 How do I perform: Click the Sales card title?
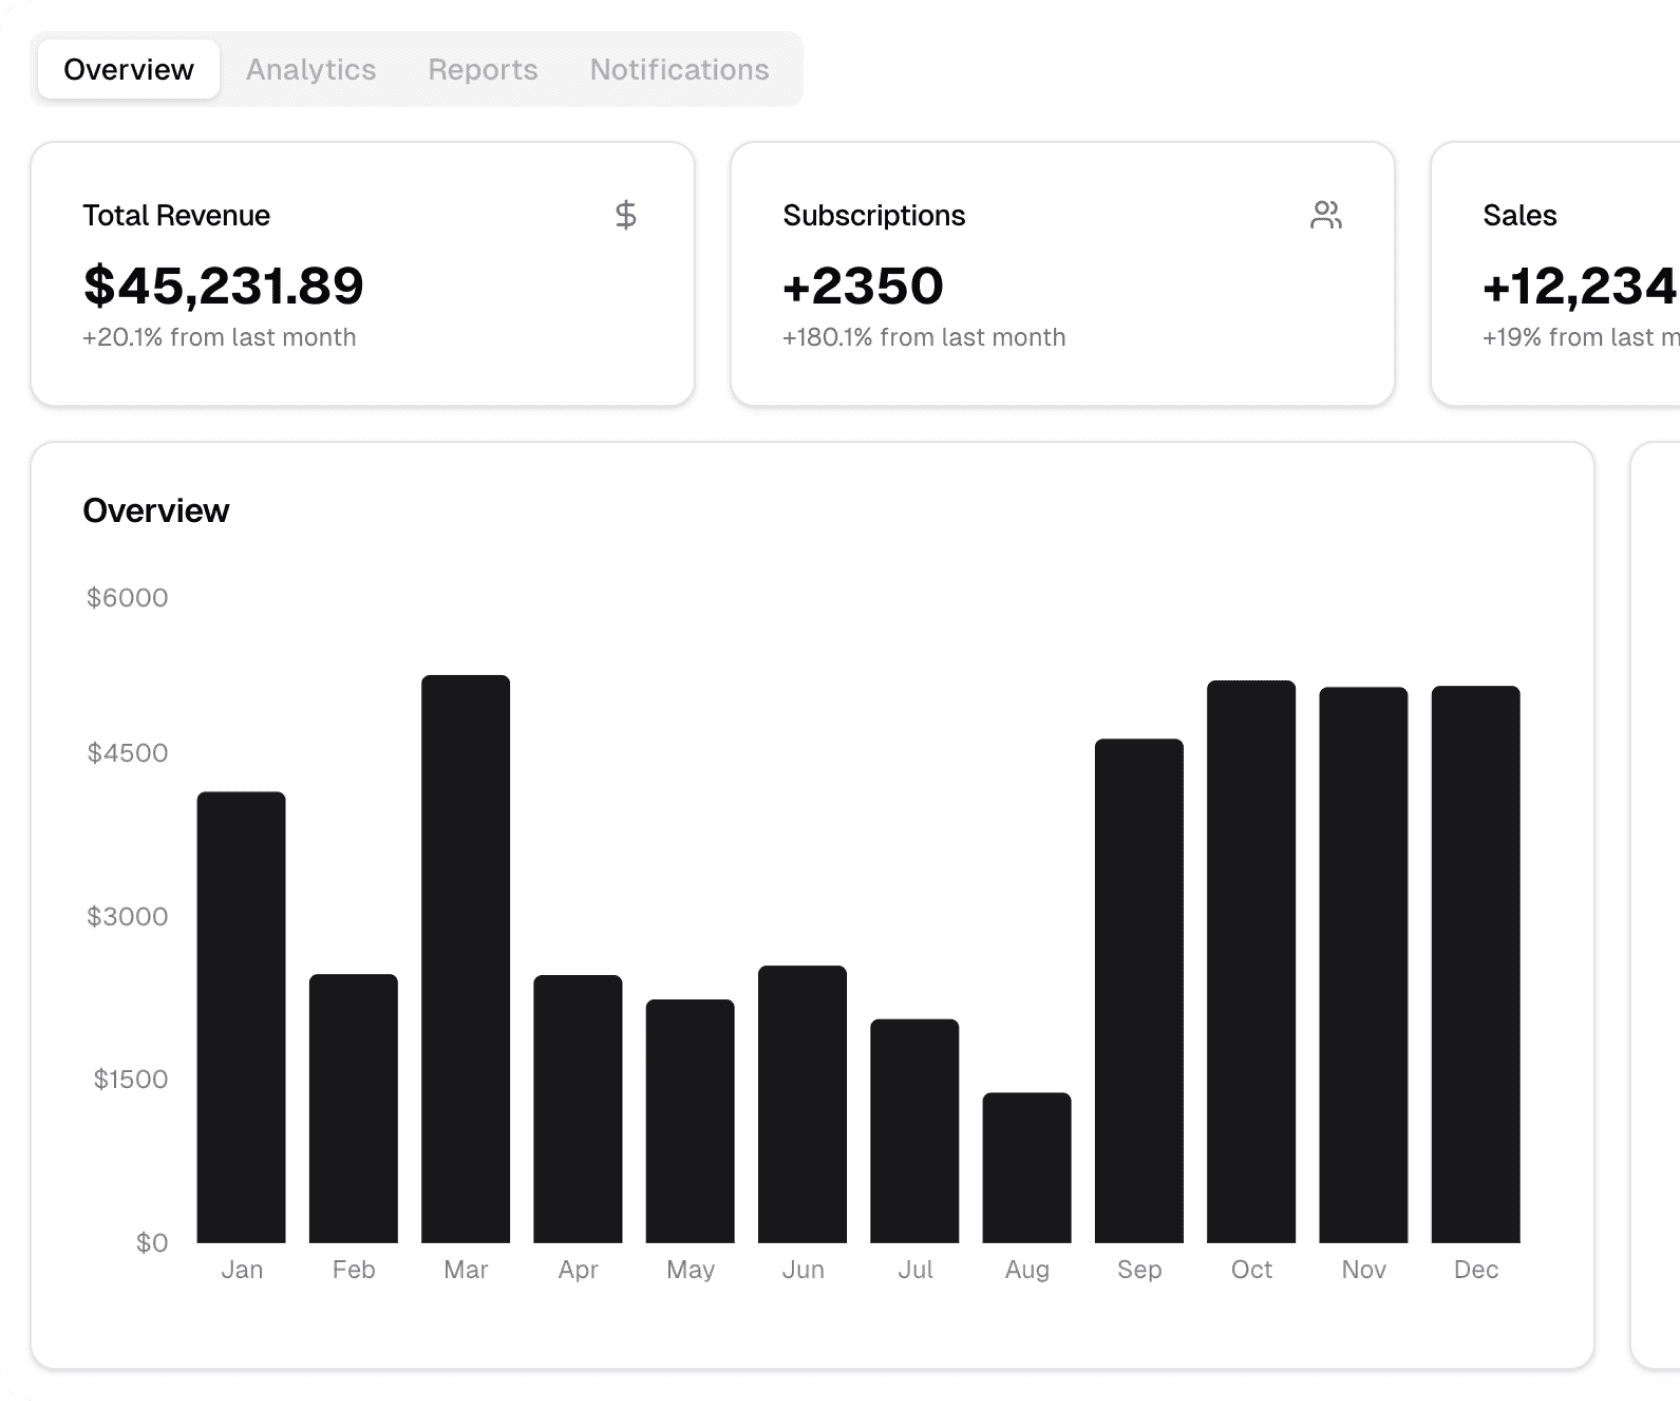click(x=1520, y=215)
